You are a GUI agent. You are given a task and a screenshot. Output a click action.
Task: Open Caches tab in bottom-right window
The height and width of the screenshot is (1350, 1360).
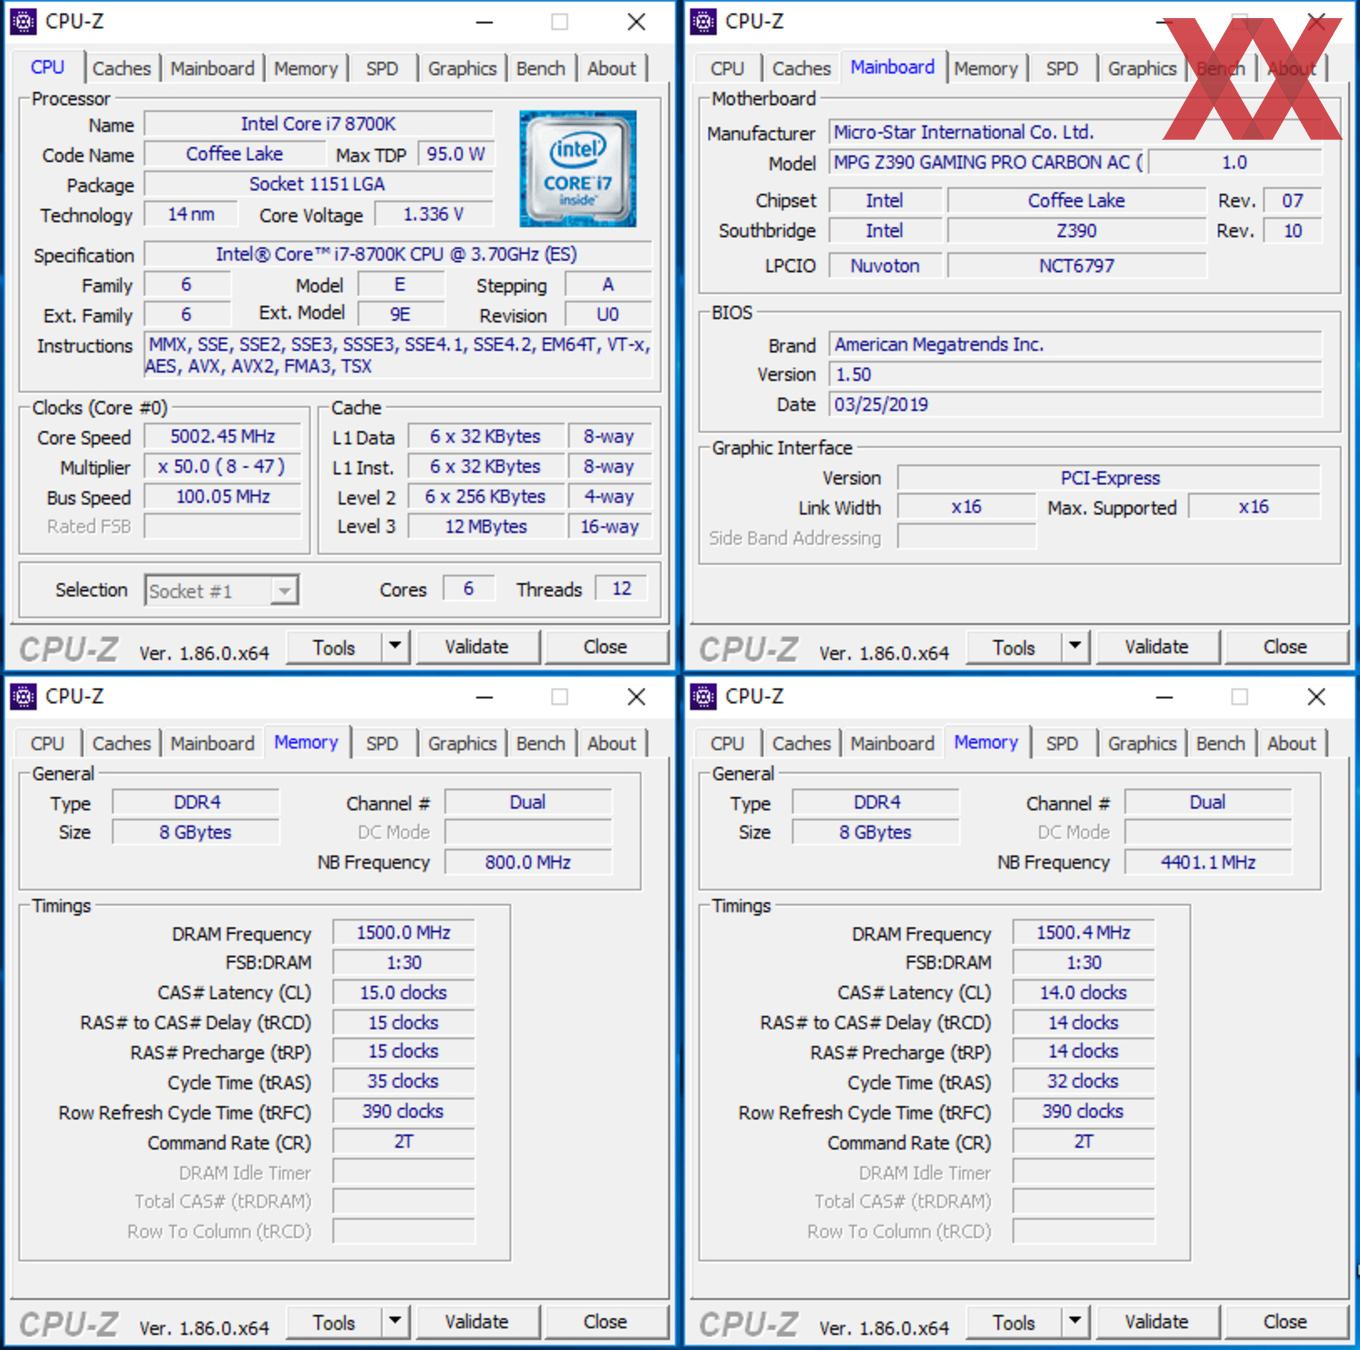coord(801,743)
